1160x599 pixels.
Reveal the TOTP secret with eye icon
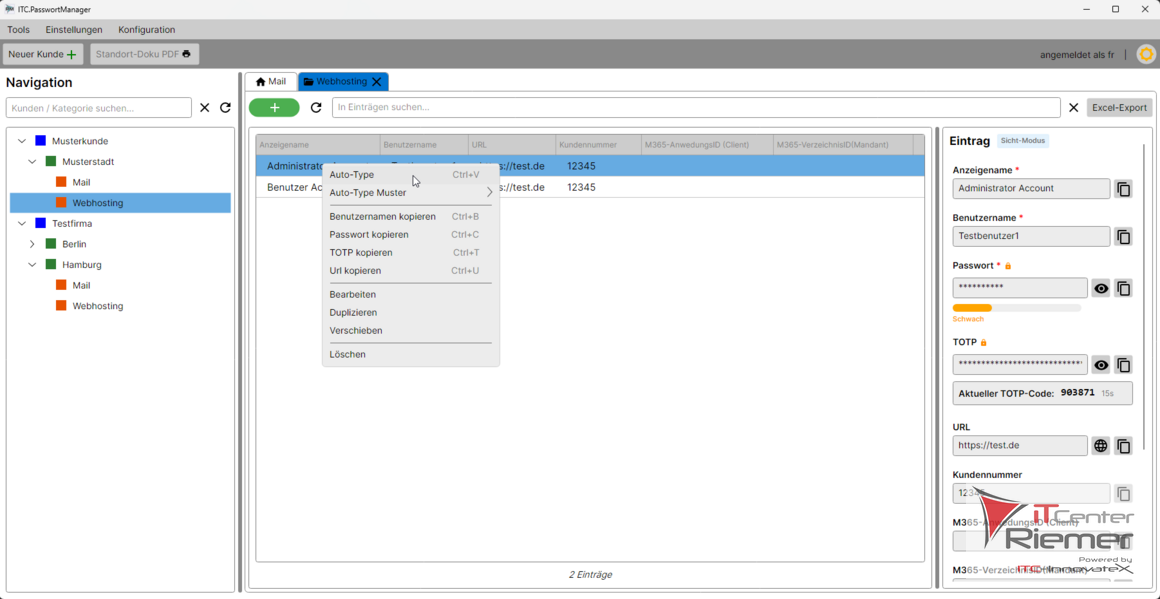point(1101,365)
